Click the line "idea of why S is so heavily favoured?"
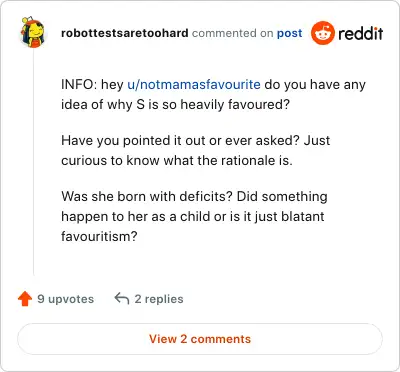This screenshot has height=372, width=400. (x=175, y=104)
